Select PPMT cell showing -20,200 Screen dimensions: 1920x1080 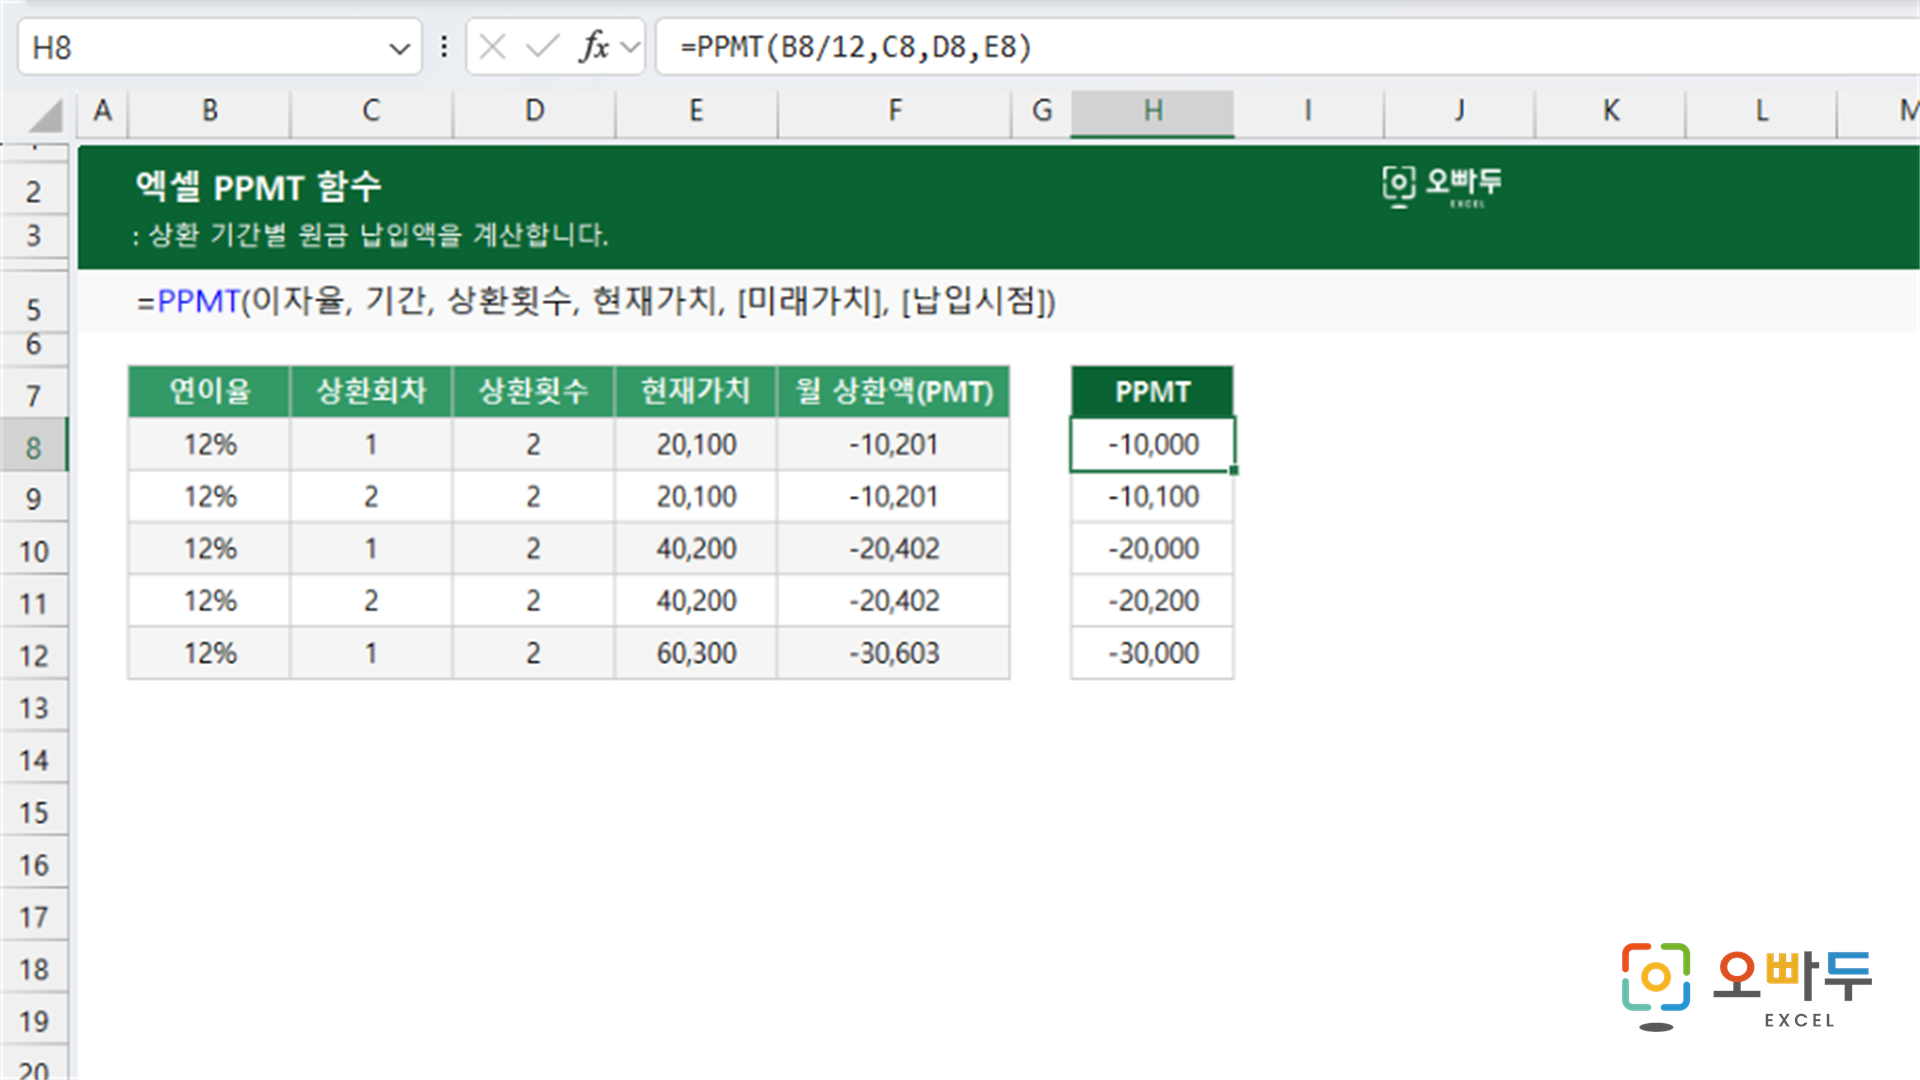pos(1152,600)
